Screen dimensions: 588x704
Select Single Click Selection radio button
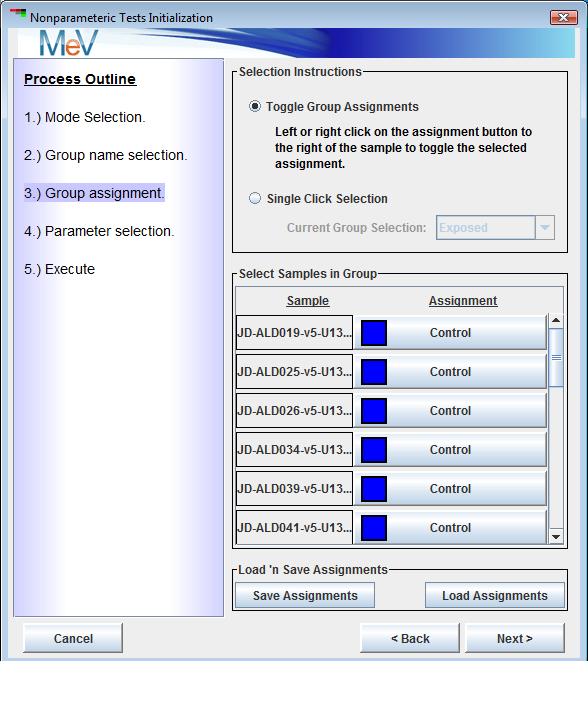(x=255, y=198)
